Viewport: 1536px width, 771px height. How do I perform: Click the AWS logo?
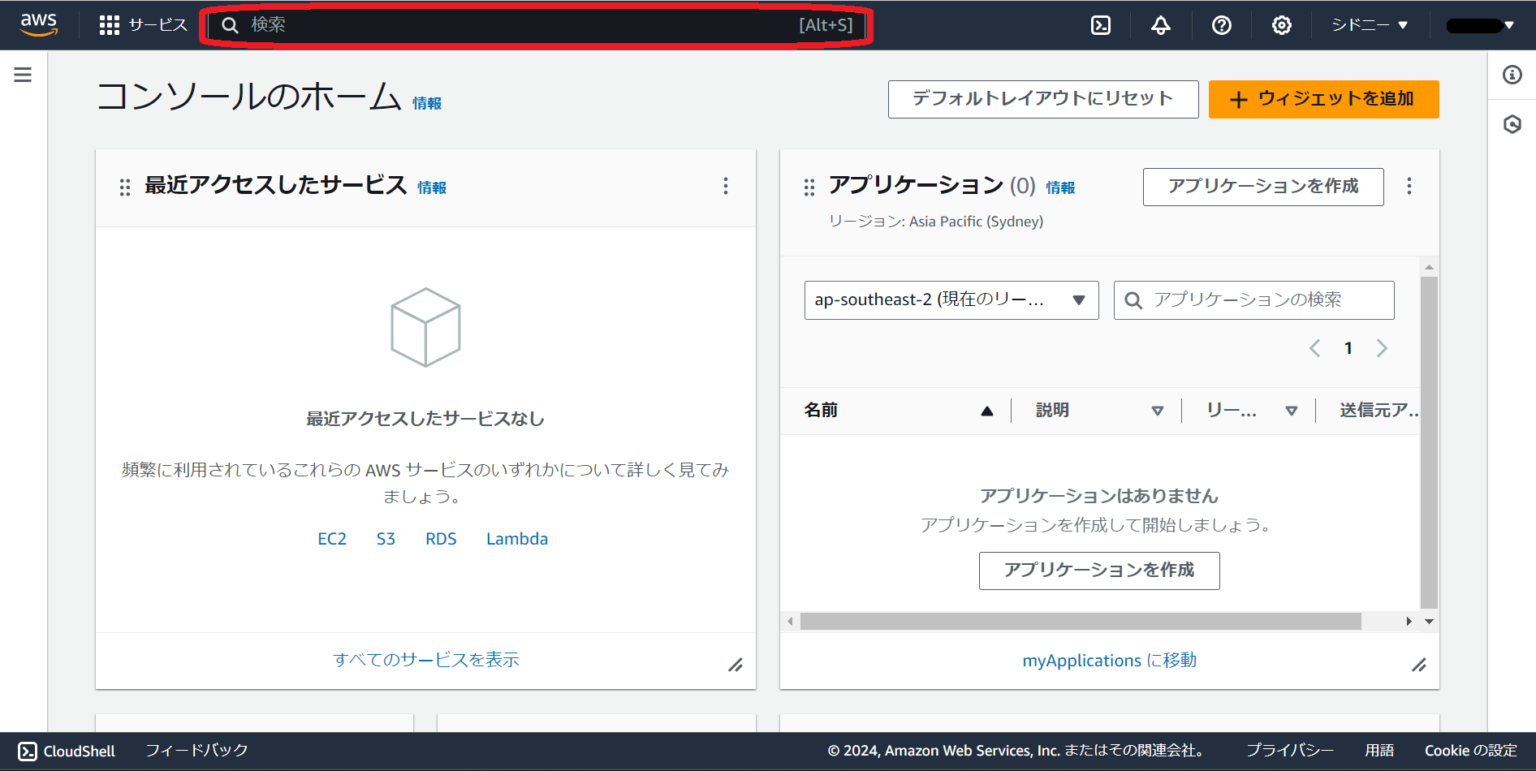pyautogui.click(x=38, y=24)
